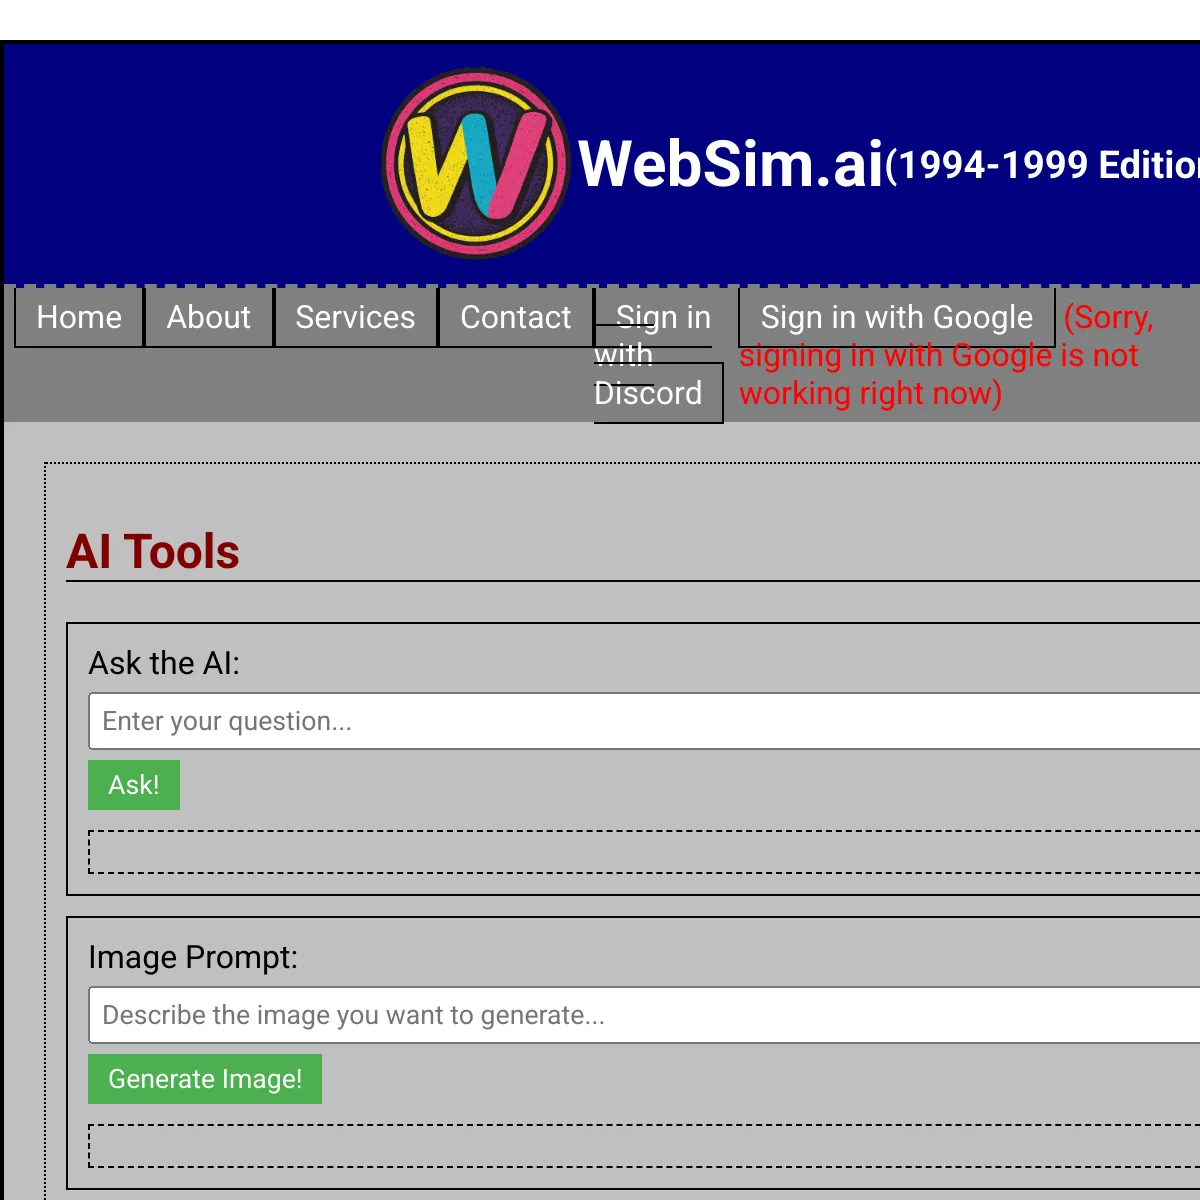Click the Image Prompt label
1200x1200 pixels.
[193, 957]
